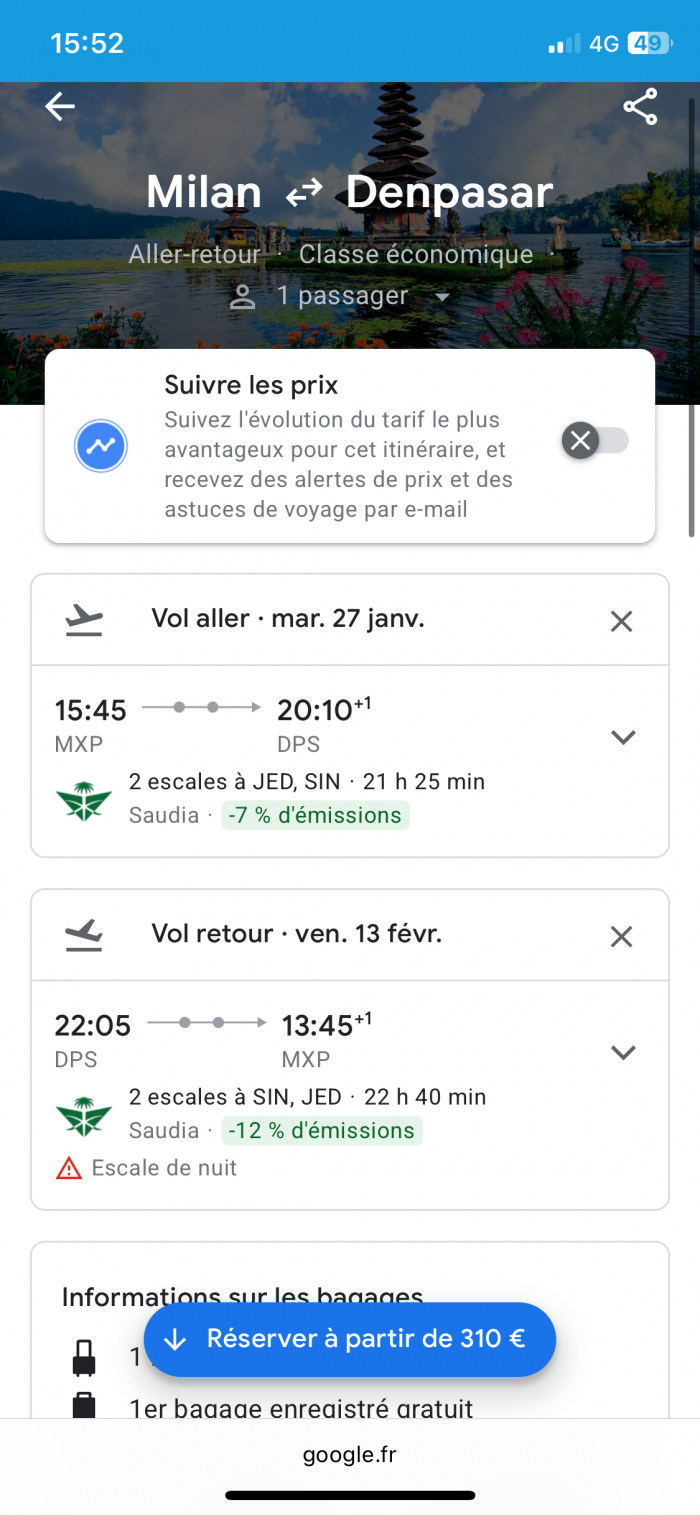Select the Classe économique option

coord(416,255)
